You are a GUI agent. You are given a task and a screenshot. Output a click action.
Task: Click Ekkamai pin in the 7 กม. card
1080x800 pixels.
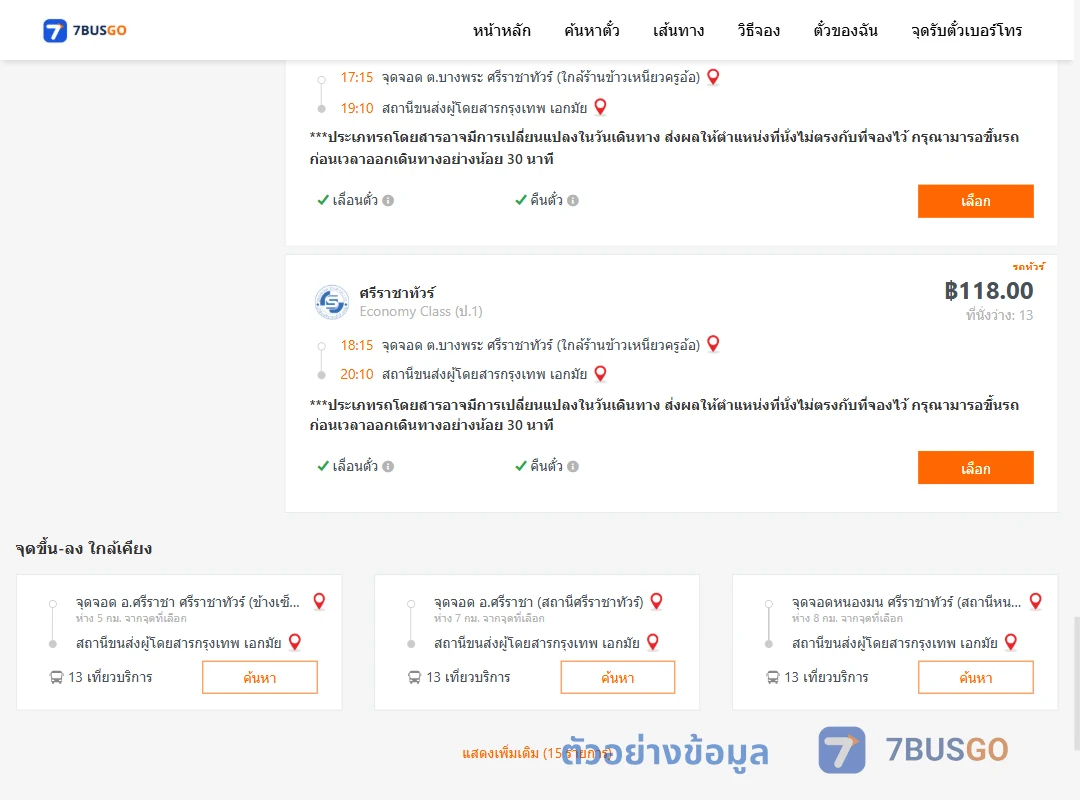click(653, 642)
